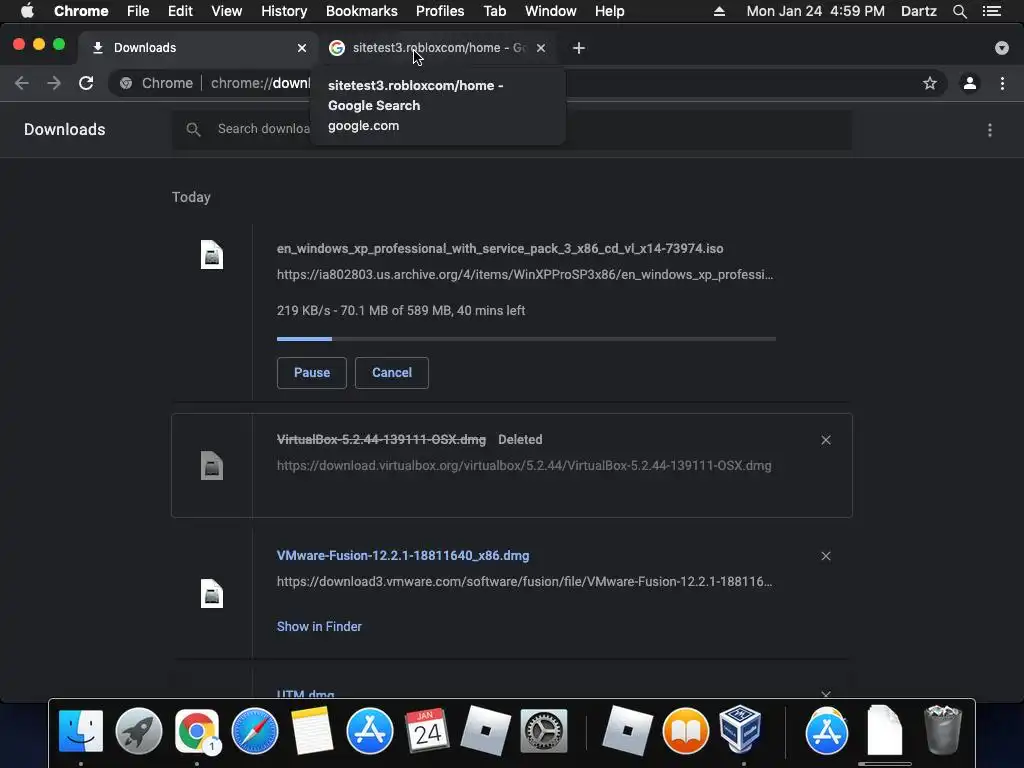
Task: Open the document stack in the dock
Action: [884, 731]
